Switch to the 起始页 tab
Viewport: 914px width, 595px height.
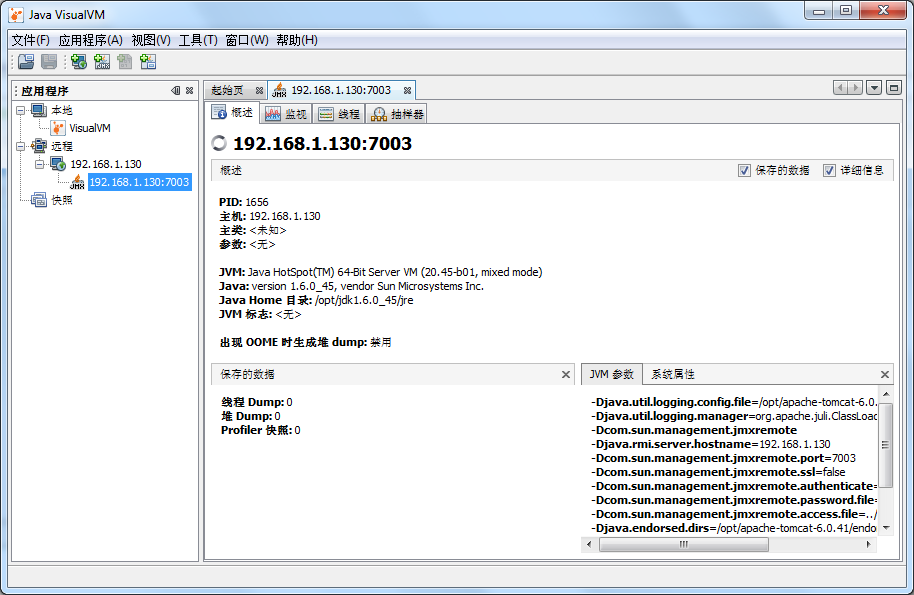228,90
